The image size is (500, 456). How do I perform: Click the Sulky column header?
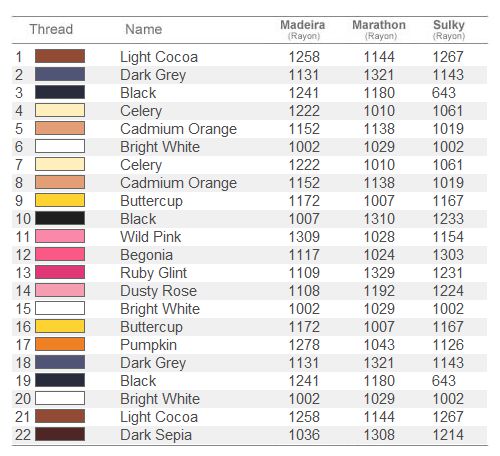[x=449, y=29]
